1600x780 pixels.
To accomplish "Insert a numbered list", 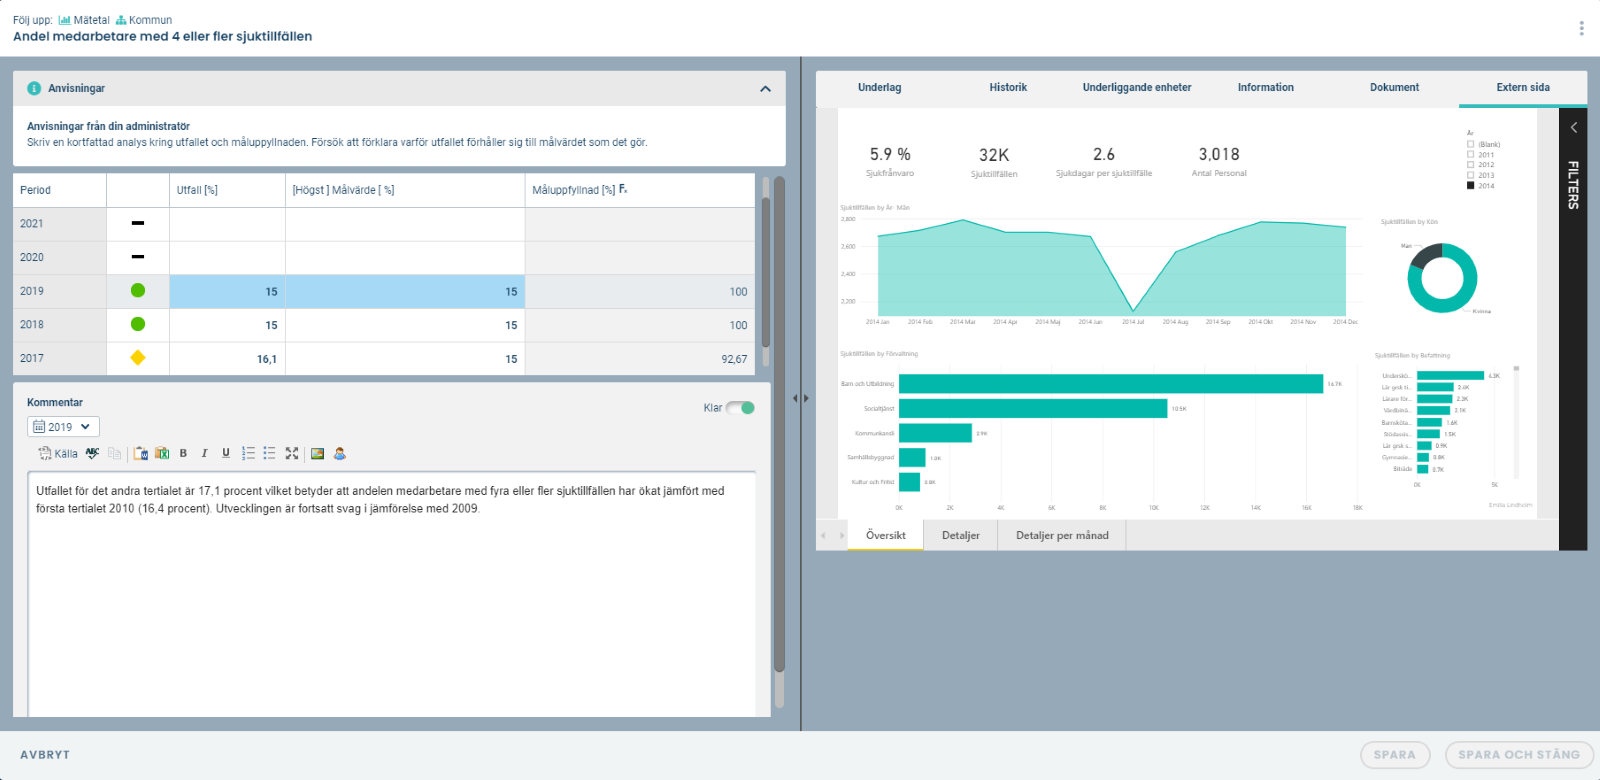I will 248,454.
